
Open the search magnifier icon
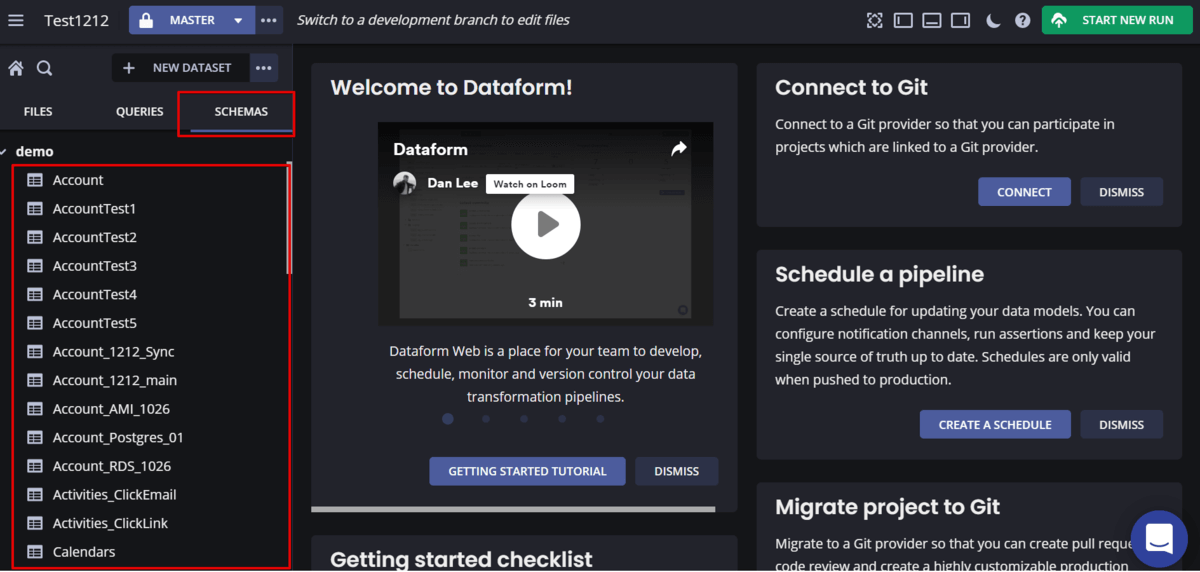click(x=45, y=68)
